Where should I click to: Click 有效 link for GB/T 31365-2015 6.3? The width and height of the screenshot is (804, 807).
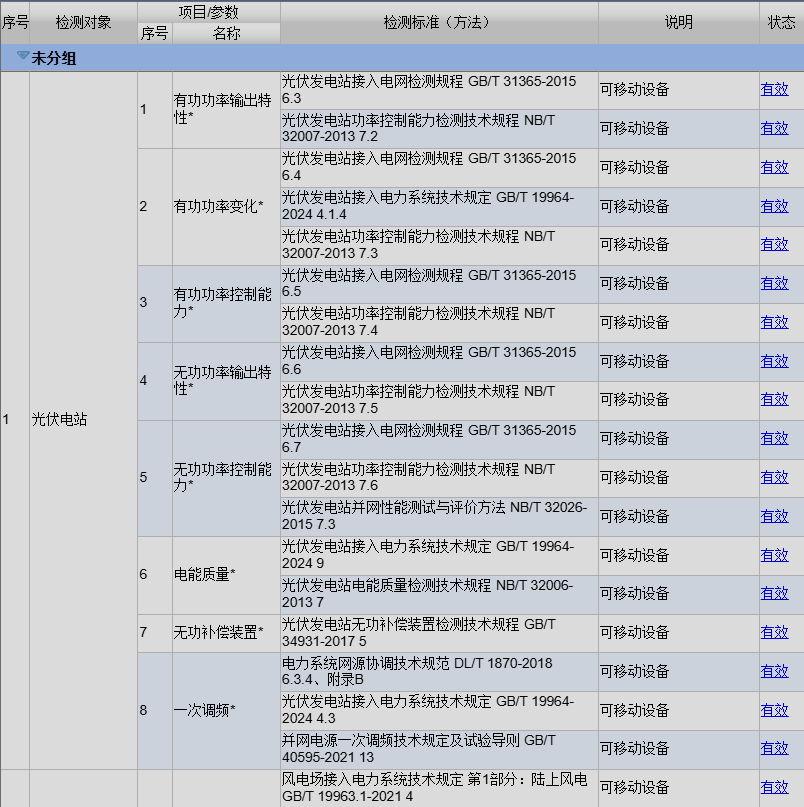(x=774, y=89)
